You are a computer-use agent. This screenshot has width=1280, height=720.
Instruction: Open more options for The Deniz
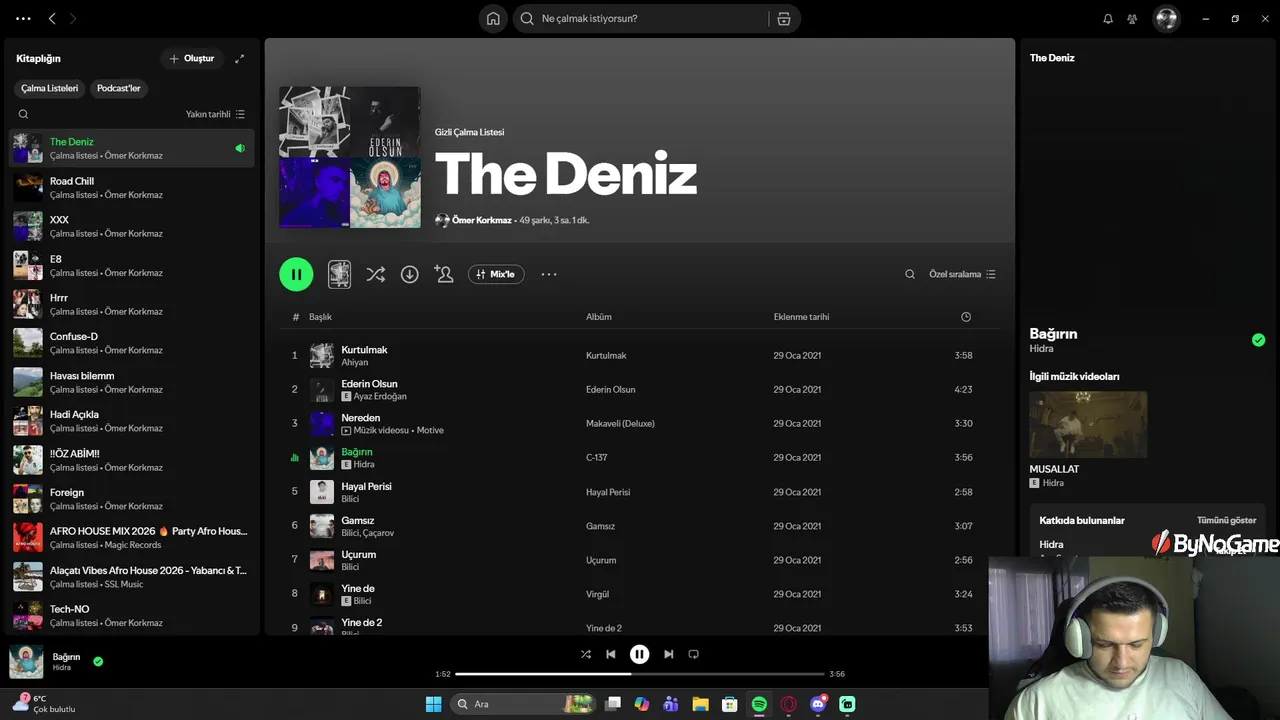549,274
